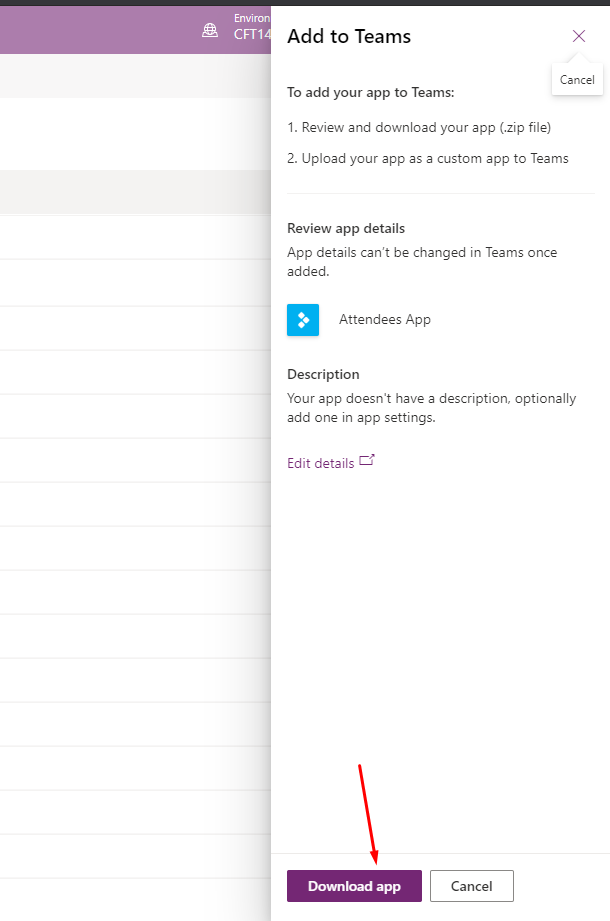Click the Cancel button beside Download app
Image resolution: width=610 pixels, height=921 pixels.
click(471, 886)
